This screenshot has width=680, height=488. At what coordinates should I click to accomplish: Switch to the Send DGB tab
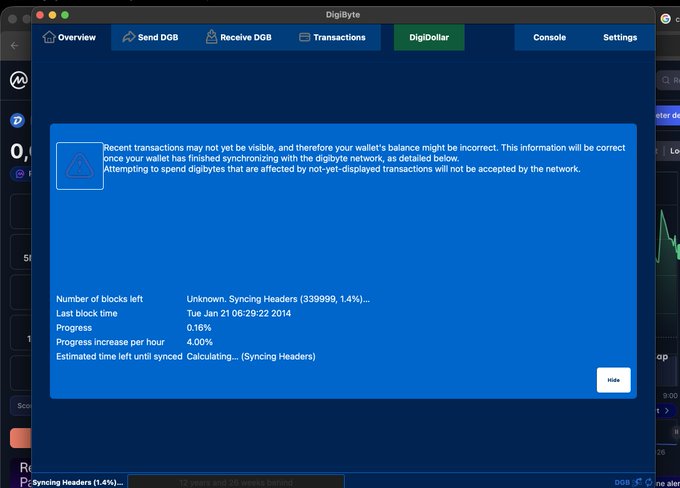click(150, 37)
